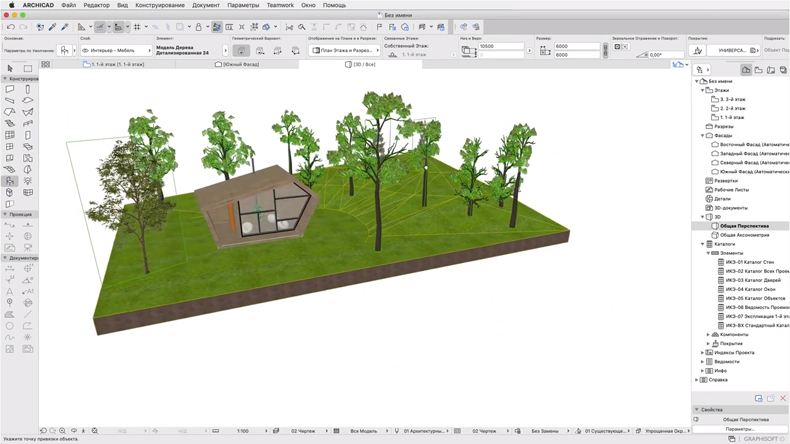
Task: Select the Mesh tool
Action: pos(10,169)
